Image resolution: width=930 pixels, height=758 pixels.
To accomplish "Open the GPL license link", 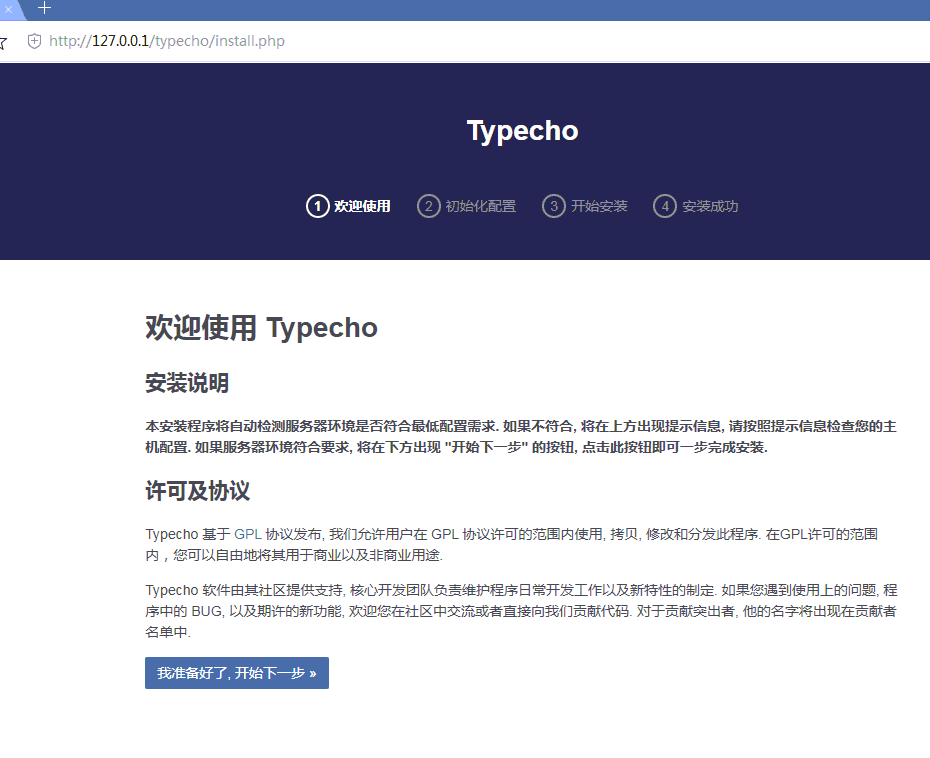I will click(x=248, y=534).
